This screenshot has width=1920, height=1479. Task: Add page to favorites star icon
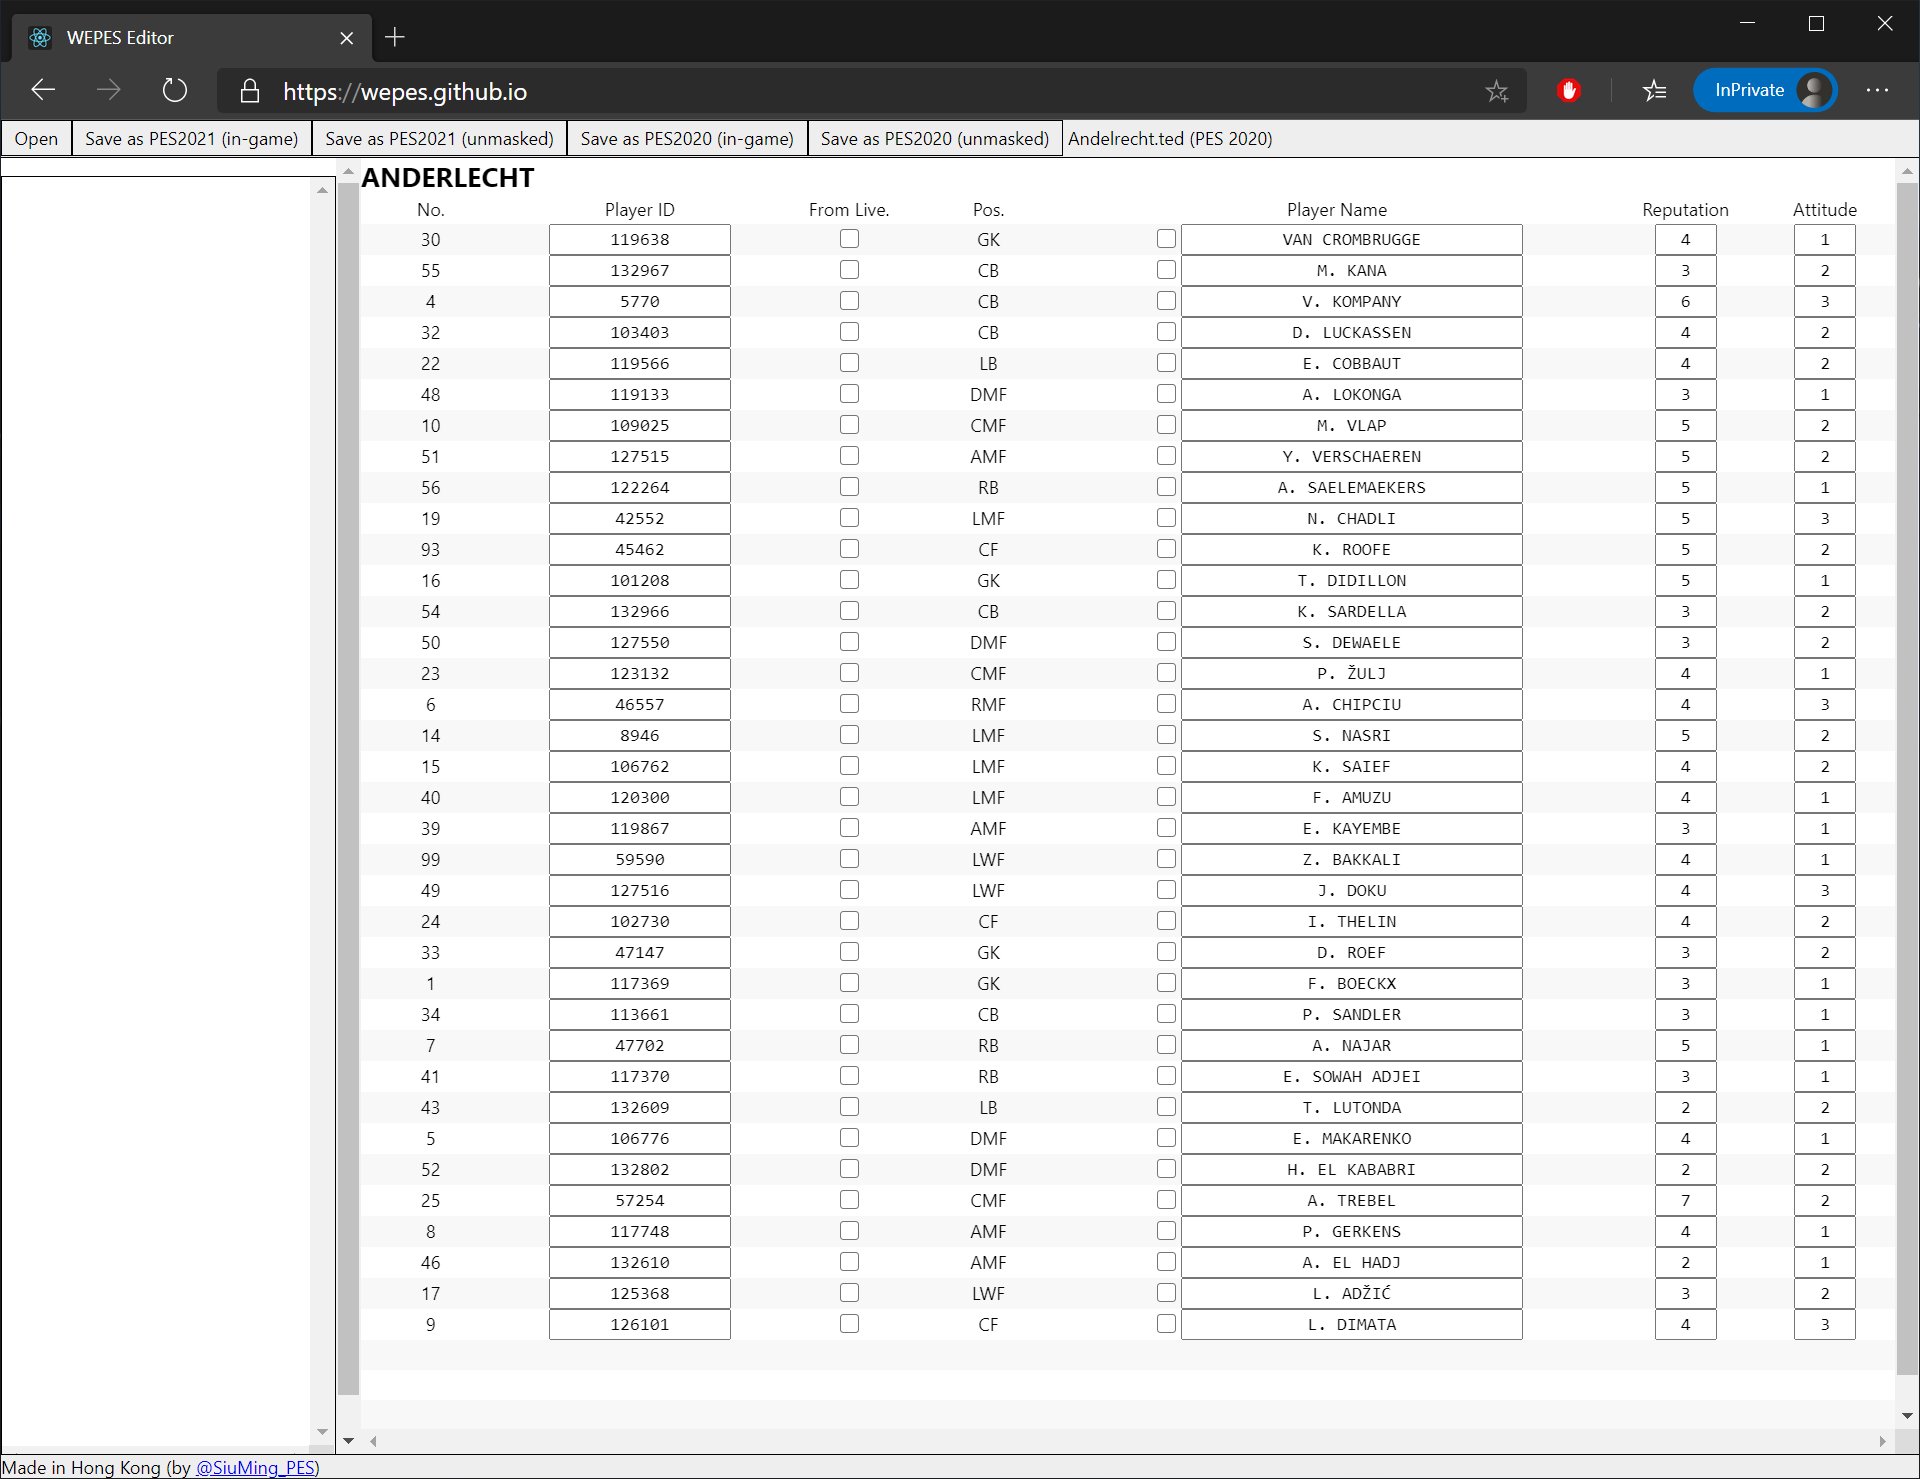click(1496, 91)
